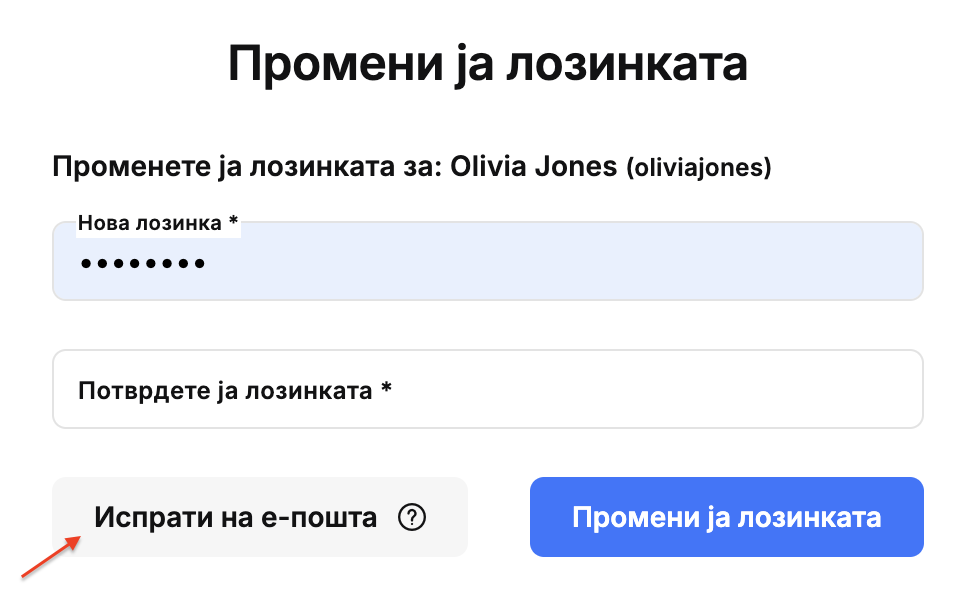The height and width of the screenshot is (590, 980).
Task: Place cursor in the confirm password box
Action: click(x=488, y=389)
